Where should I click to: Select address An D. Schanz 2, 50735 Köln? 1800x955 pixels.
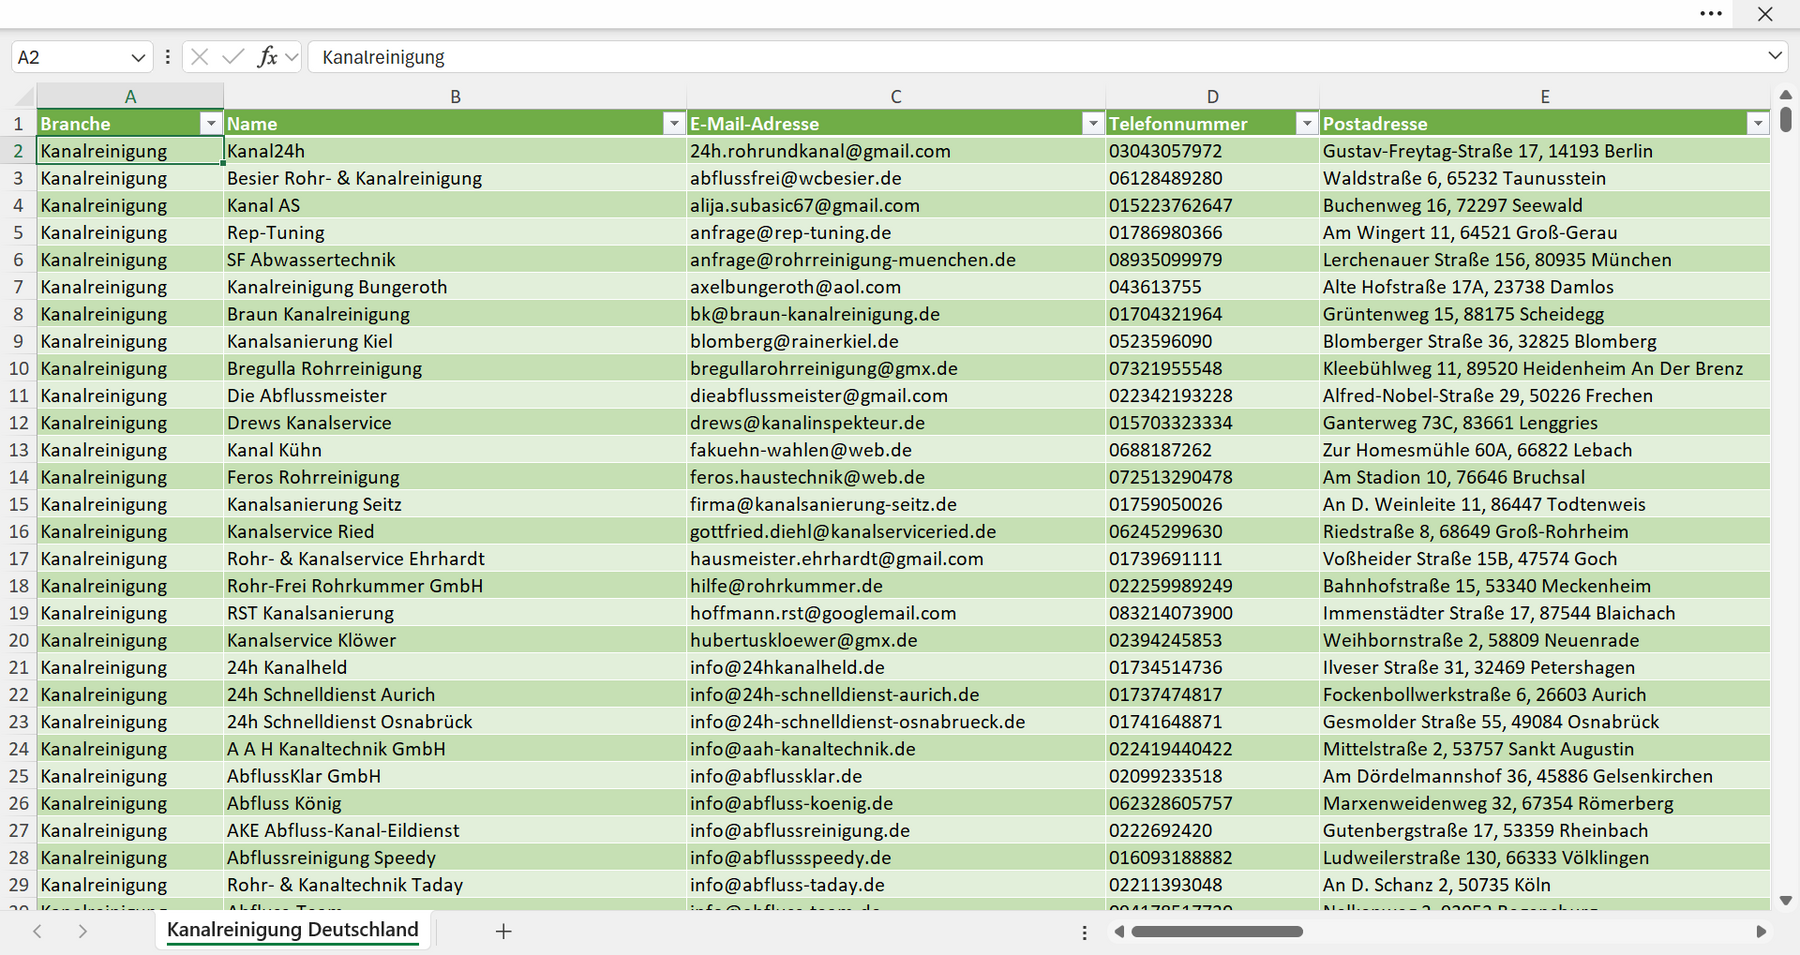[1545, 885]
